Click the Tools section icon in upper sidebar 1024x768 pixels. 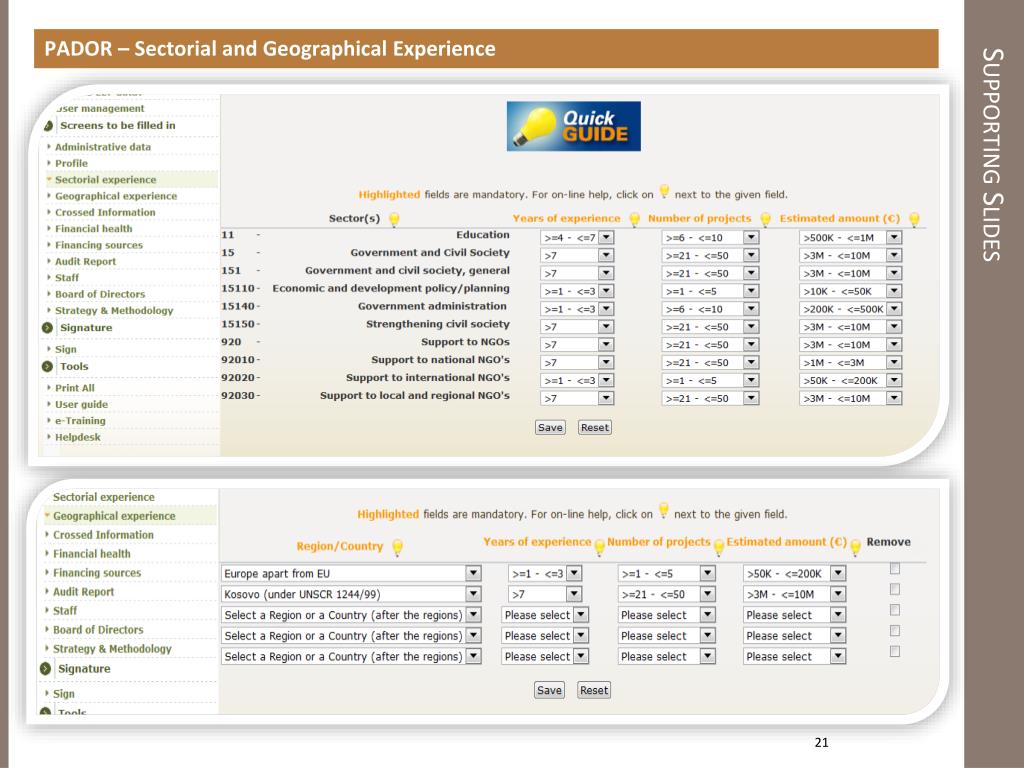pyautogui.click(x=47, y=366)
